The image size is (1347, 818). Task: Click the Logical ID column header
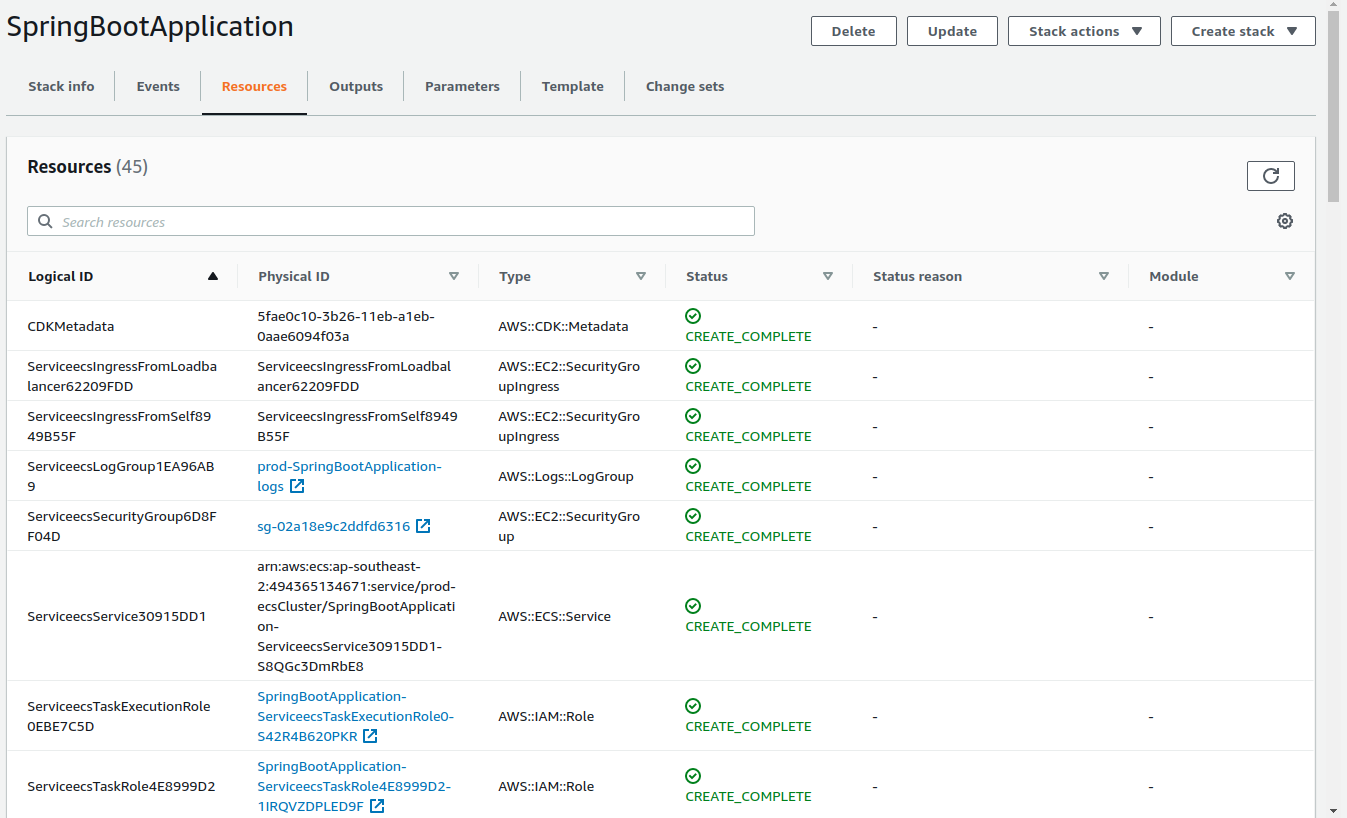tap(60, 276)
